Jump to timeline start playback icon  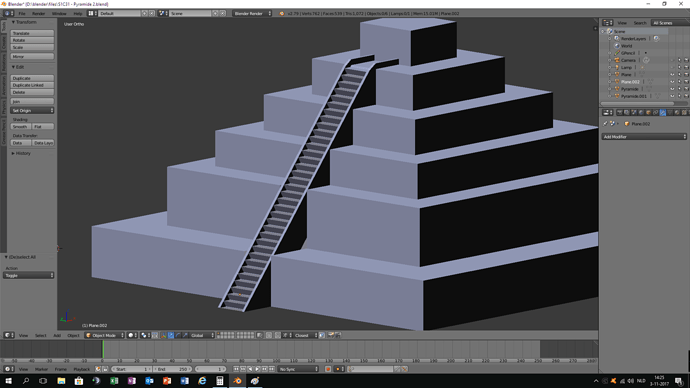[236, 369]
